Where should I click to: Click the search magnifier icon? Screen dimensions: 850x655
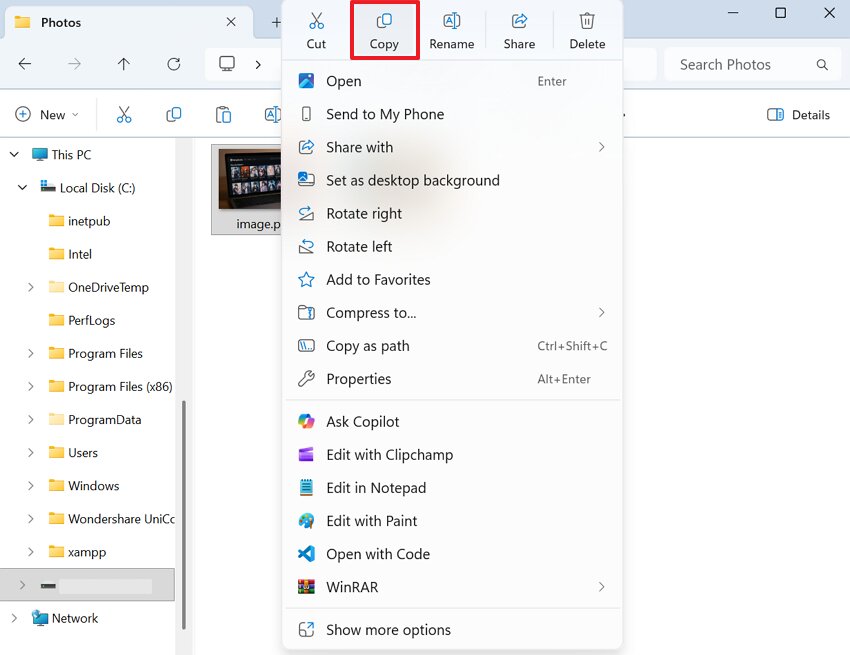coord(822,65)
